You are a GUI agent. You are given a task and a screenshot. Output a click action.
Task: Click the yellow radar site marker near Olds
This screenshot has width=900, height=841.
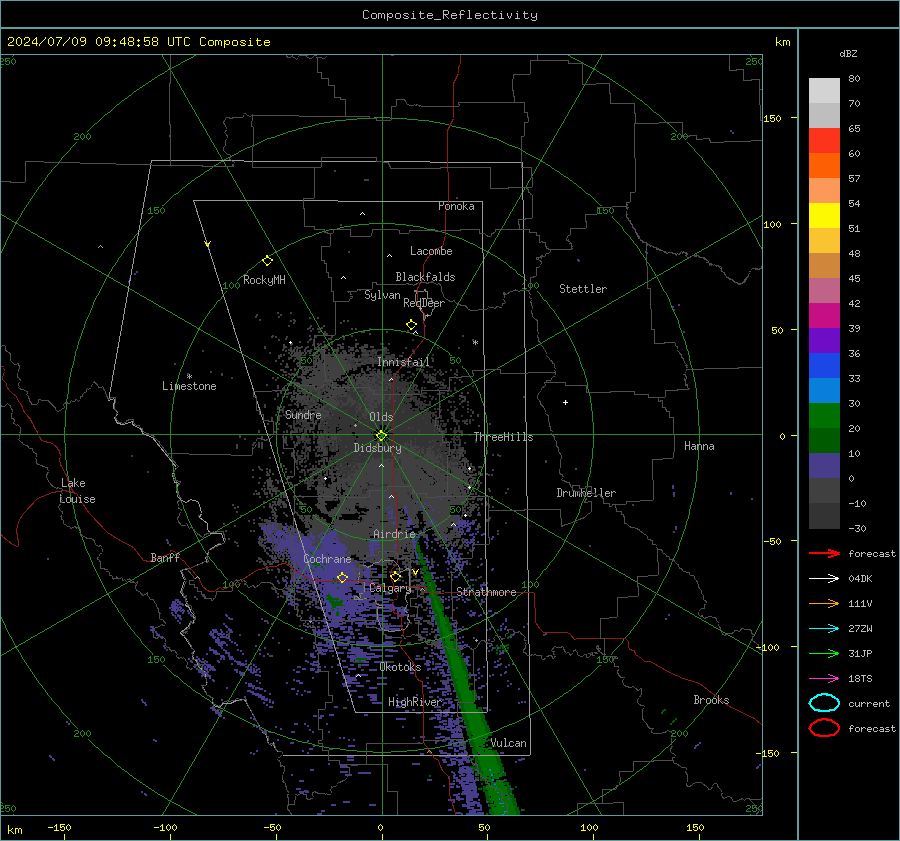click(x=381, y=436)
